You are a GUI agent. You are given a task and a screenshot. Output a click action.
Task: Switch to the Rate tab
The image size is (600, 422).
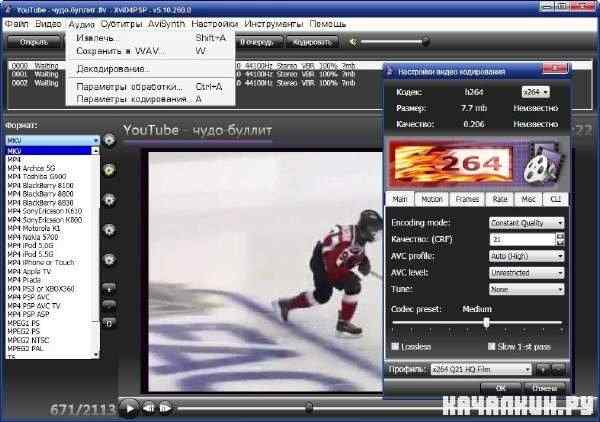[500, 199]
